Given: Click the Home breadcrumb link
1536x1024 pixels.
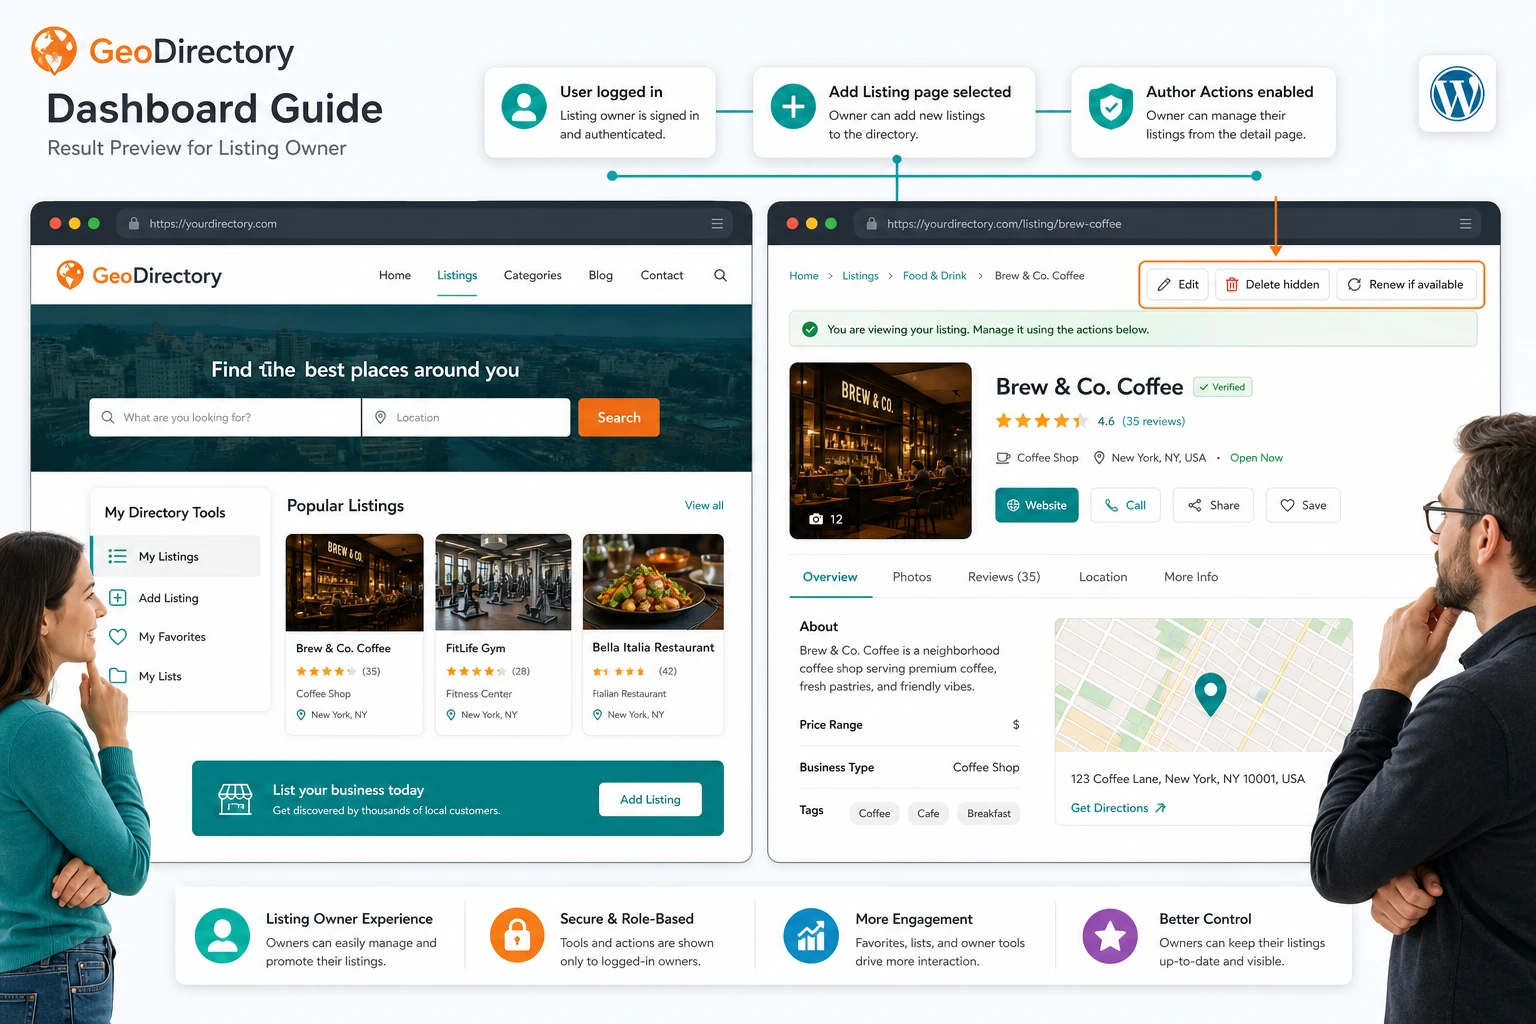Looking at the screenshot, I should [x=804, y=276].
